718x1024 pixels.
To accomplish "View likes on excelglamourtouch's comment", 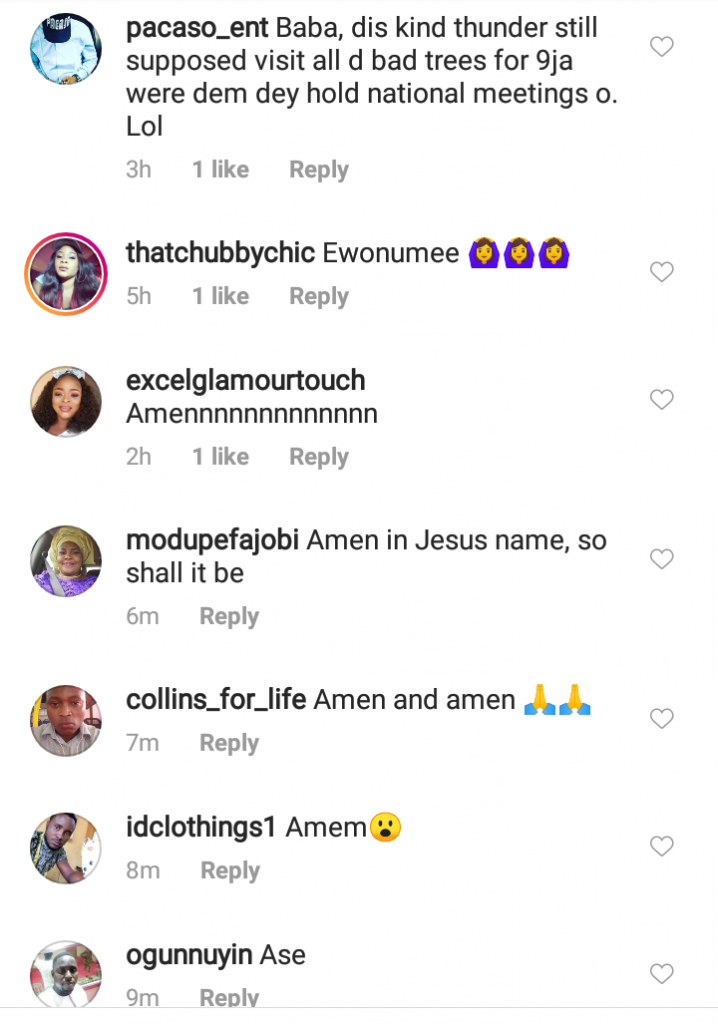I will tap(221, 457).
